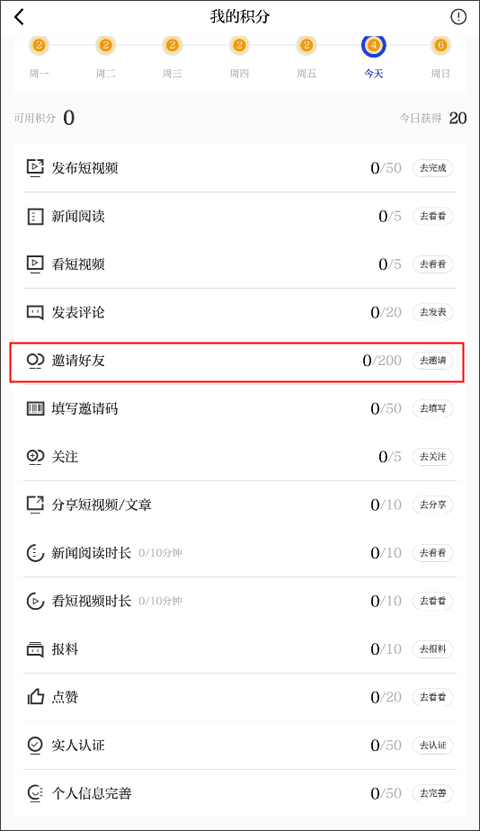Viewport: 480px width, 831px height.
Task: Click 去填写 button for invitation code
Action: pyautogui.click(x=433, y=409)
